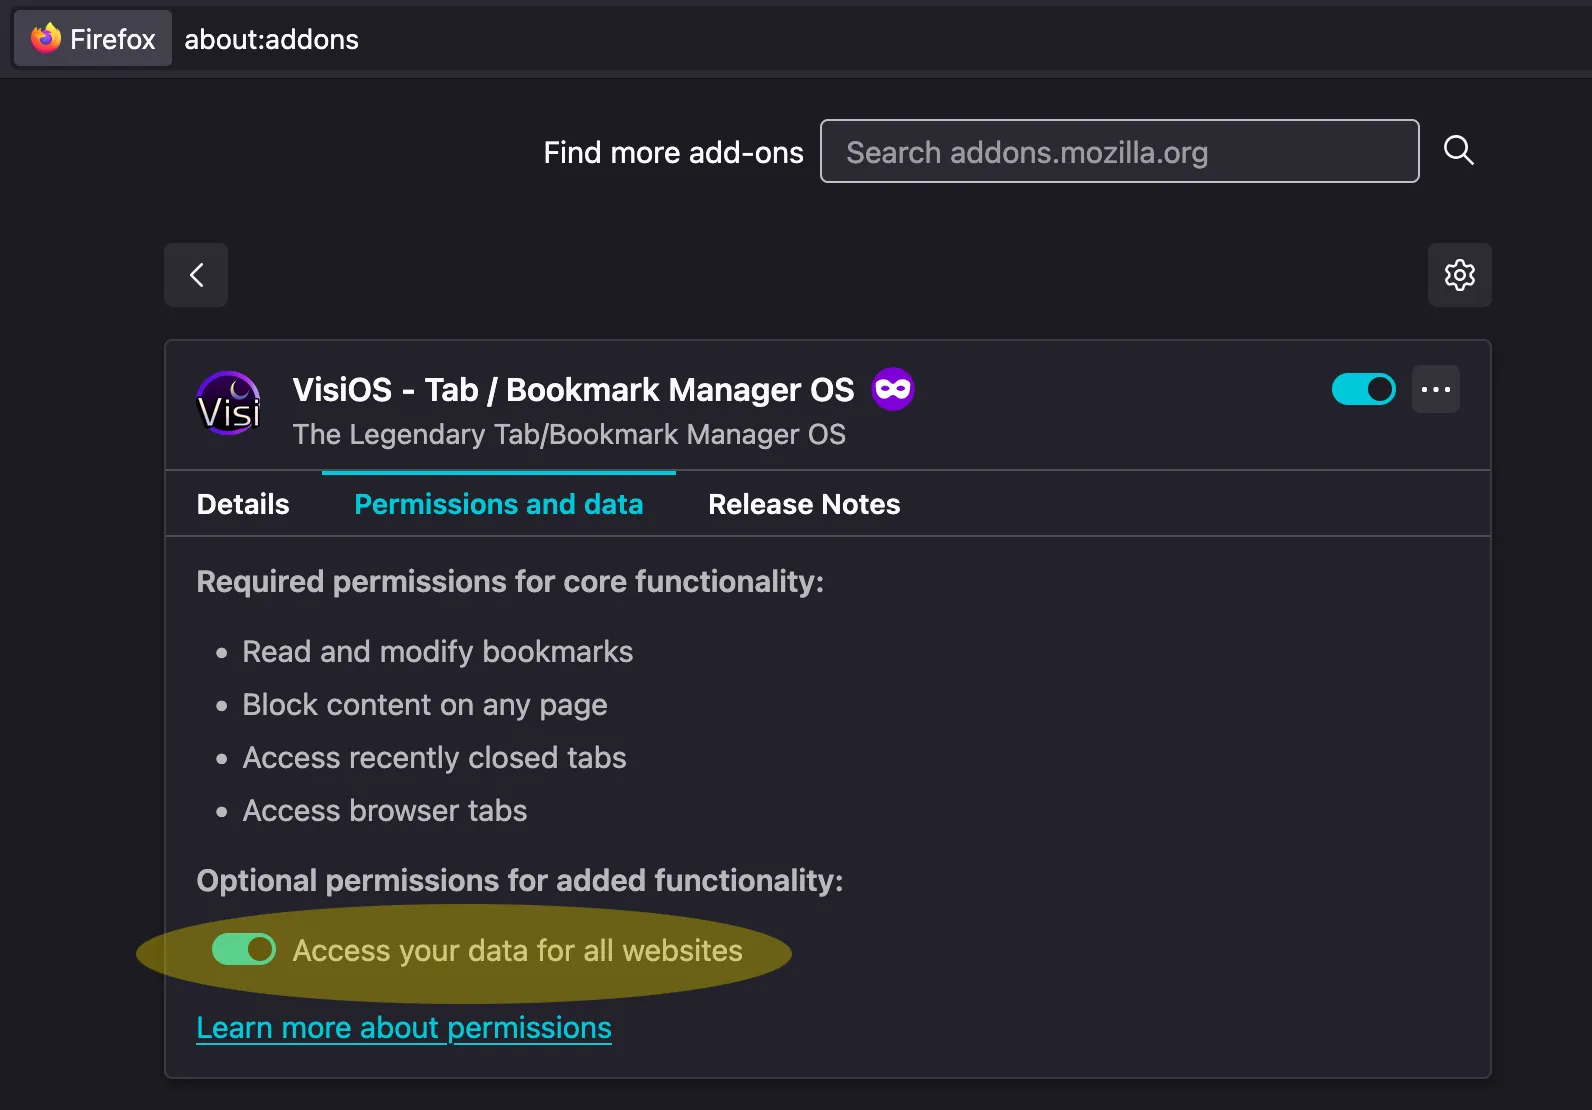Switch to the Details tab
Image resolution: width=1592 pixels, height=1110 pixels.
point(243,504)
